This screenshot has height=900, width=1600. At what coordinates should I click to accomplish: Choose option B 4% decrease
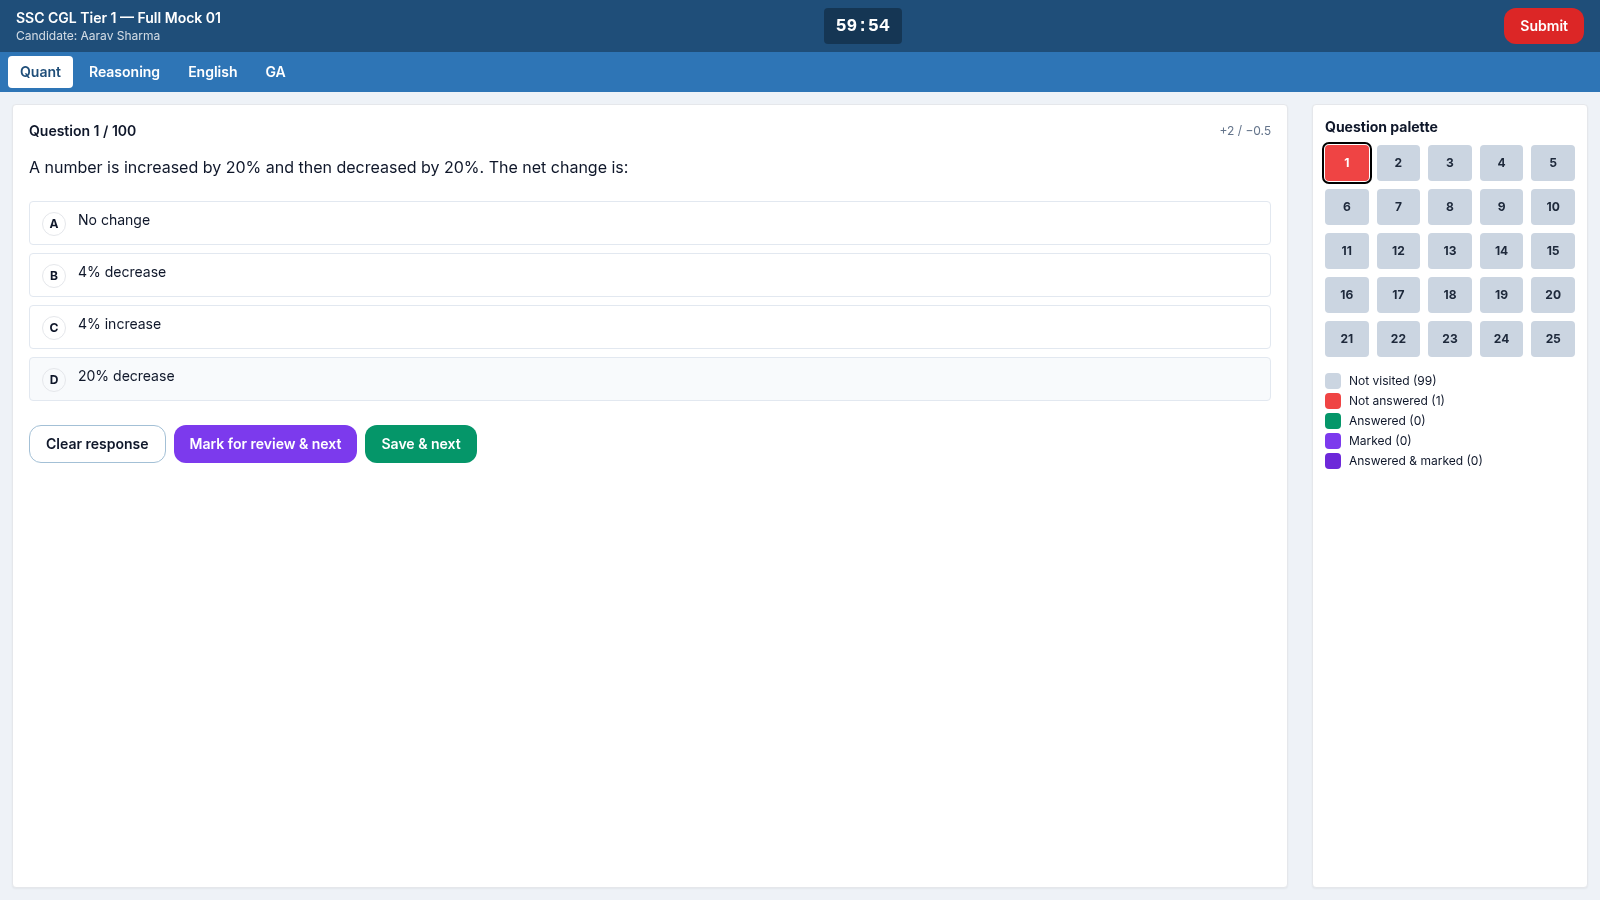pyautogui.click(x=650, y=275)
